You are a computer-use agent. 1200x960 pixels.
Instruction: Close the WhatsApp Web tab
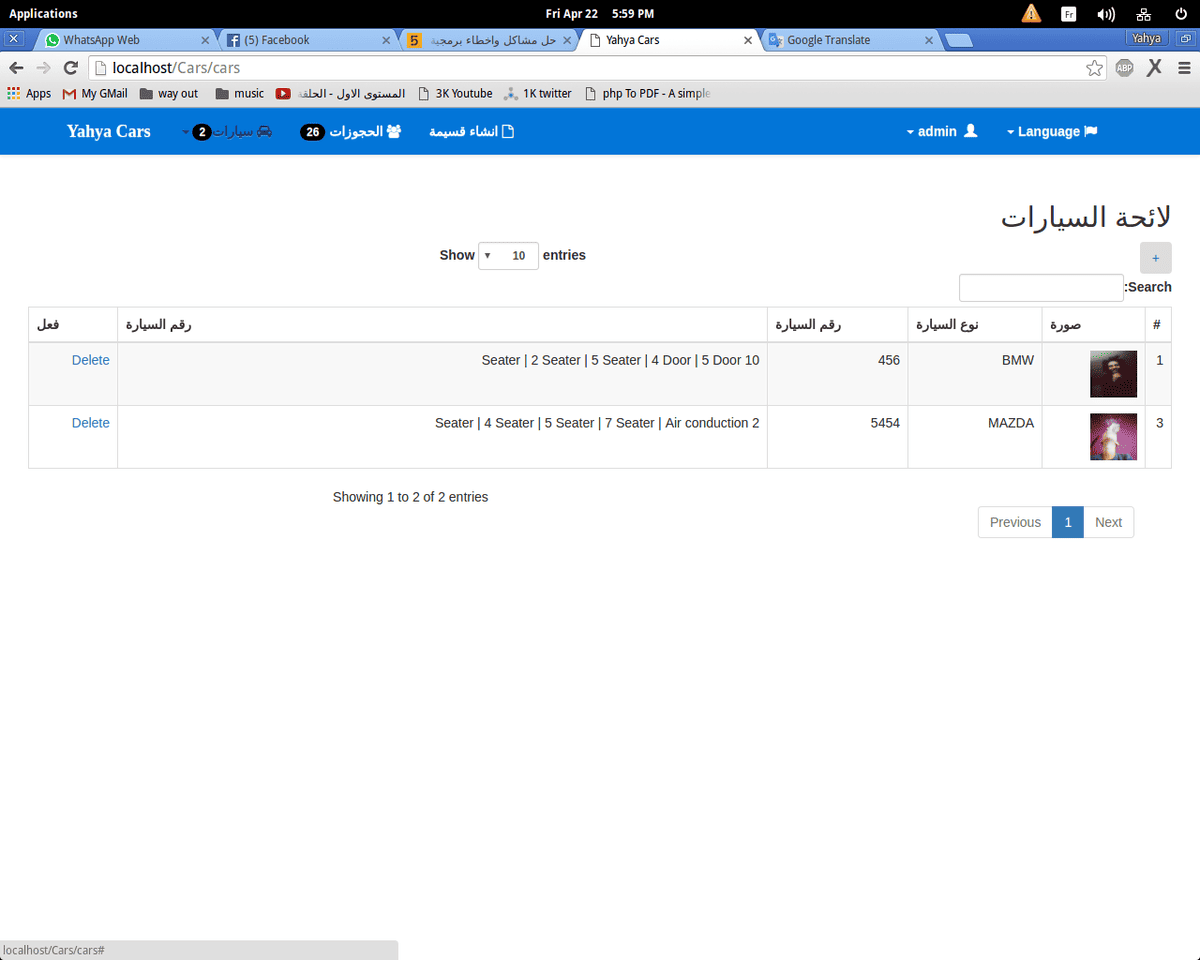205,40
